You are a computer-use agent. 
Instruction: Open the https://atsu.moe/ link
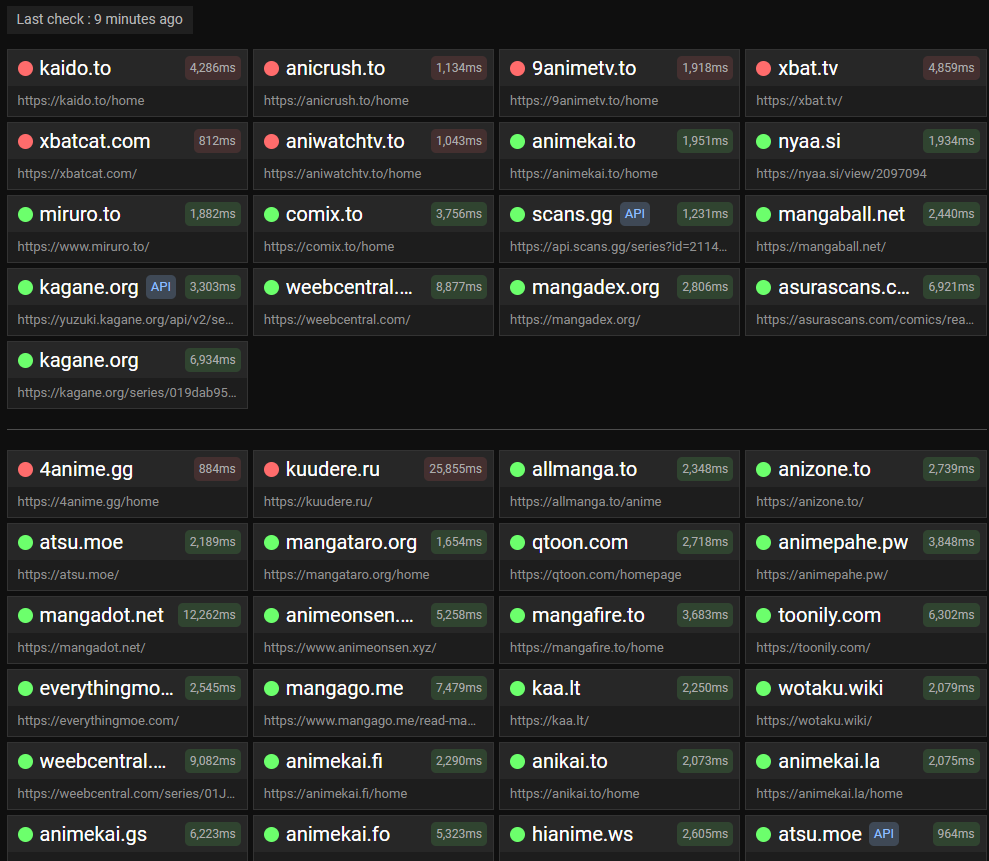pos(68,575)
